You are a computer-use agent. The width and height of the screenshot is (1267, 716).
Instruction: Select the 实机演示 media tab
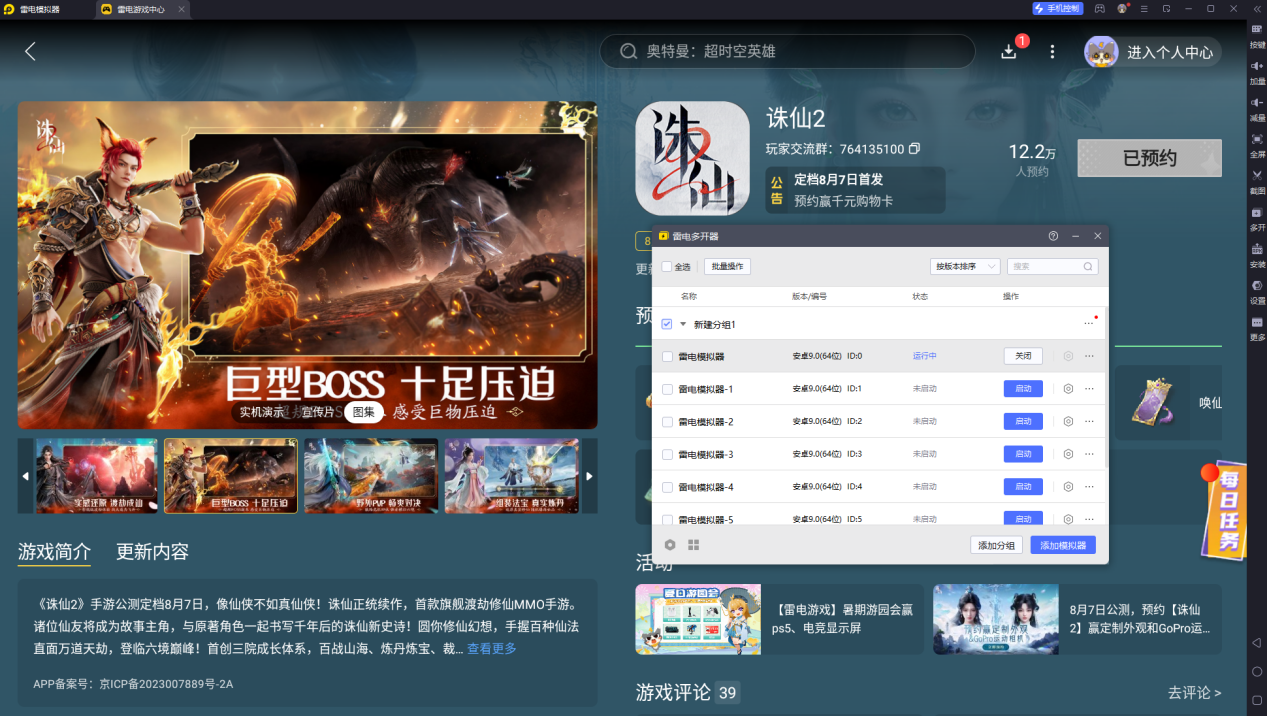[261, 412]
